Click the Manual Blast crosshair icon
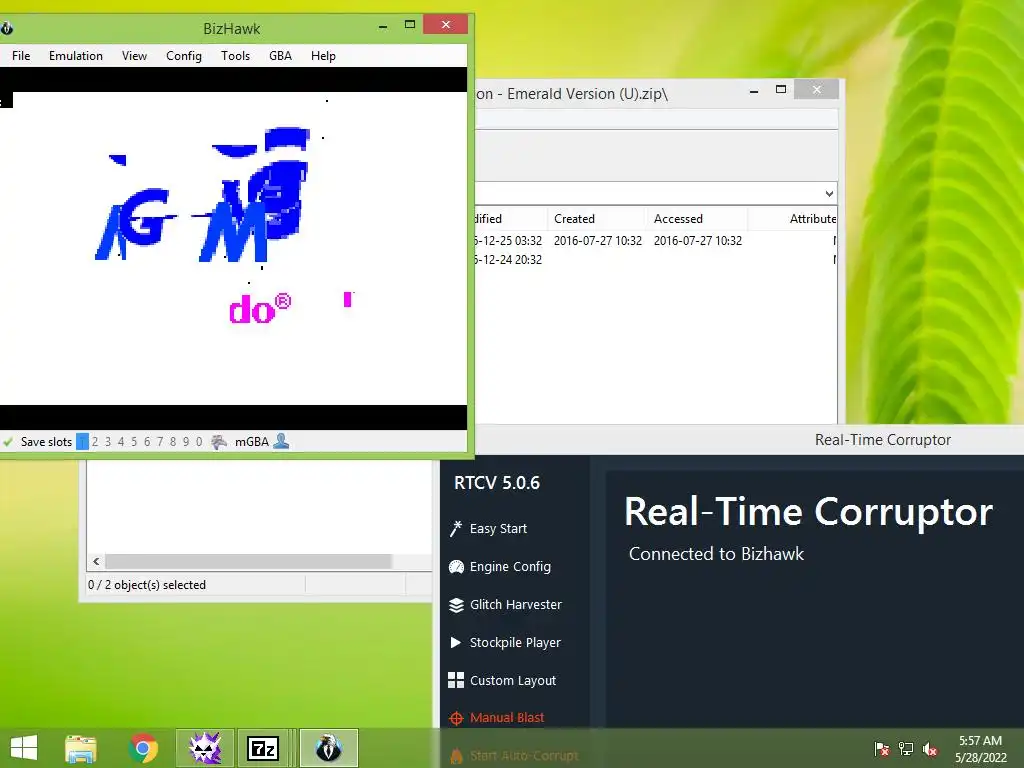Viewport: 1024px width, 768px height. pos(456,718)
